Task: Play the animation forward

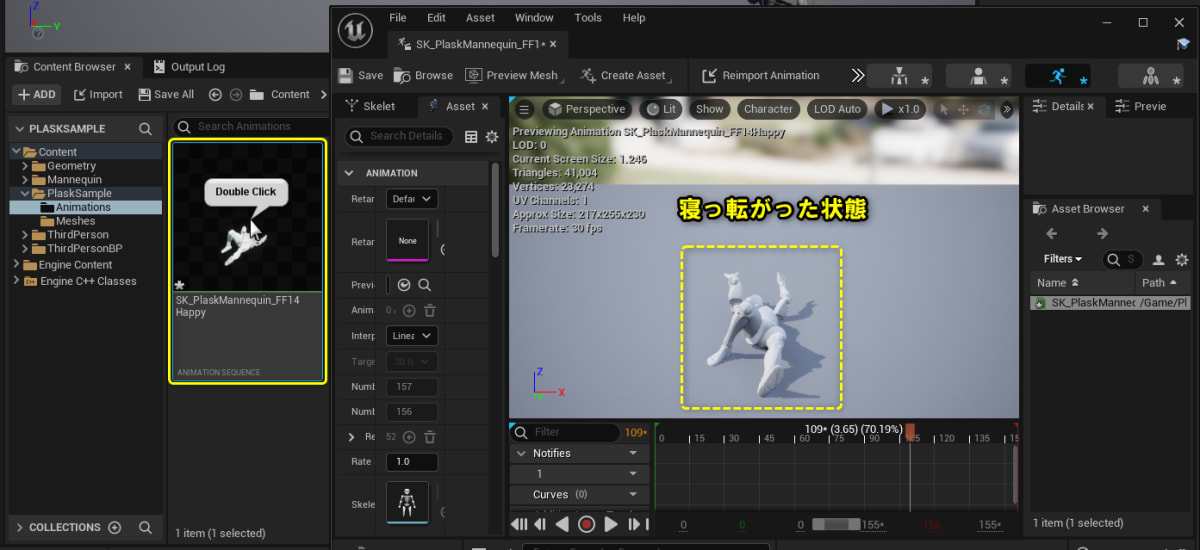Action: [x=611, y=524]
